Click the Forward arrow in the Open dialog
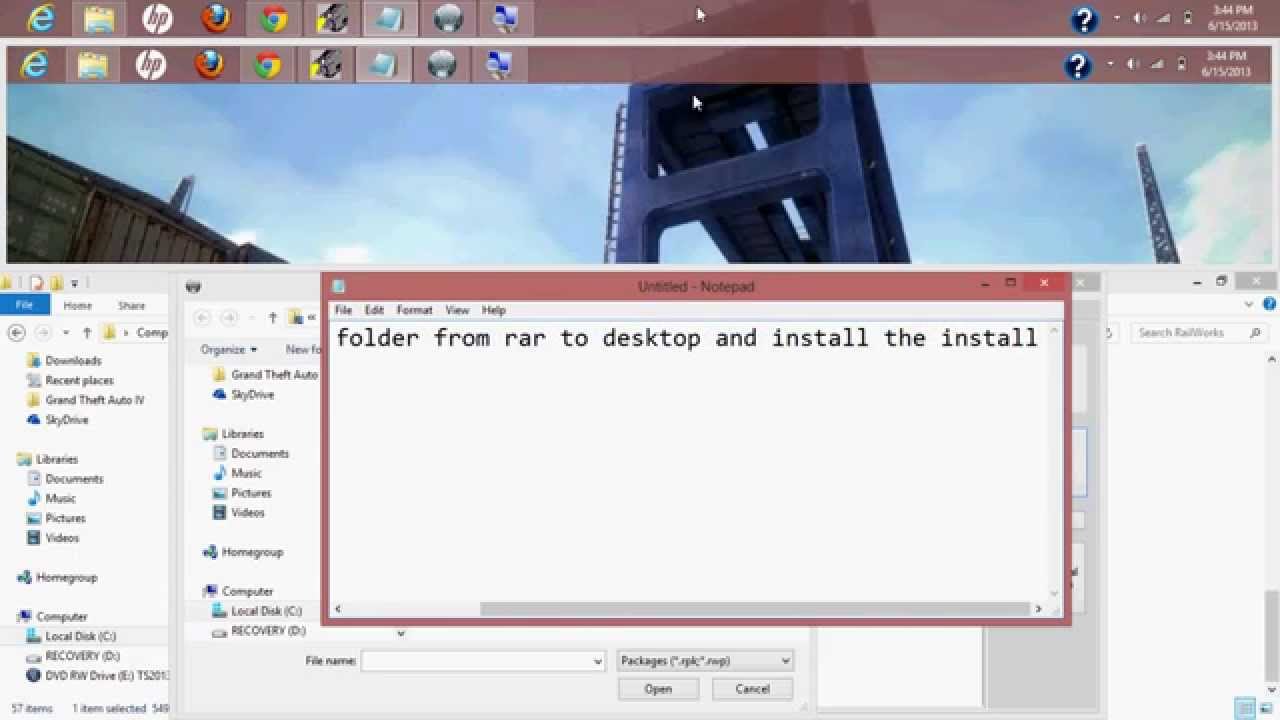1280x720 pixels. pyautogui.click(x=229, y=318)
